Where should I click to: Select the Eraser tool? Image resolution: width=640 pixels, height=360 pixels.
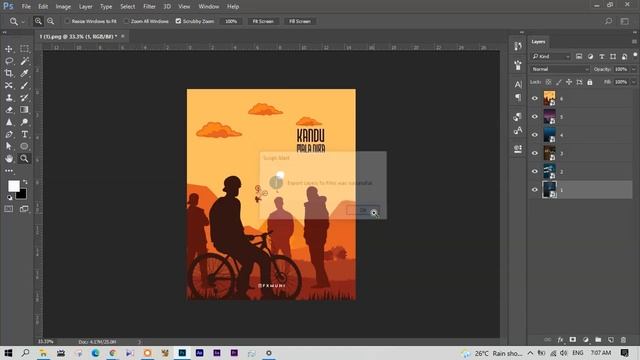[x=9, y=110]
